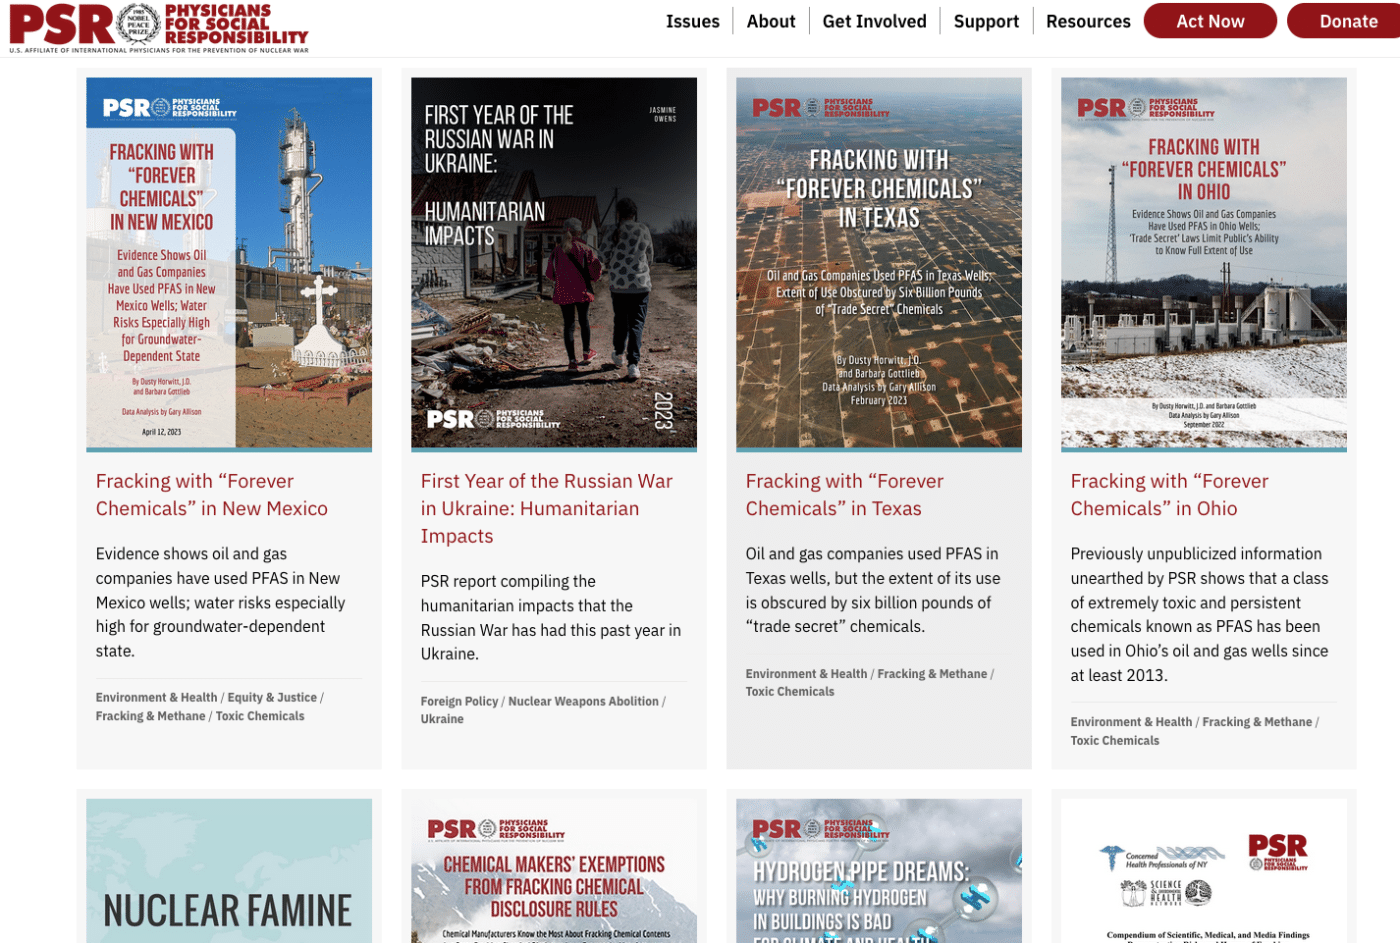1400x943 pixels.
Task: Open Get Involved navigation item
Action: click(x=874, y=21)
